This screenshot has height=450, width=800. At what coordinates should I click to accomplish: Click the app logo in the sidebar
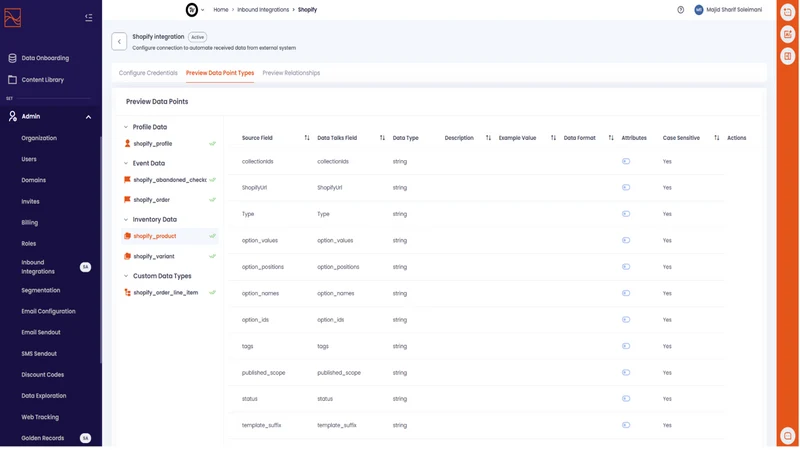click(12, 18)
